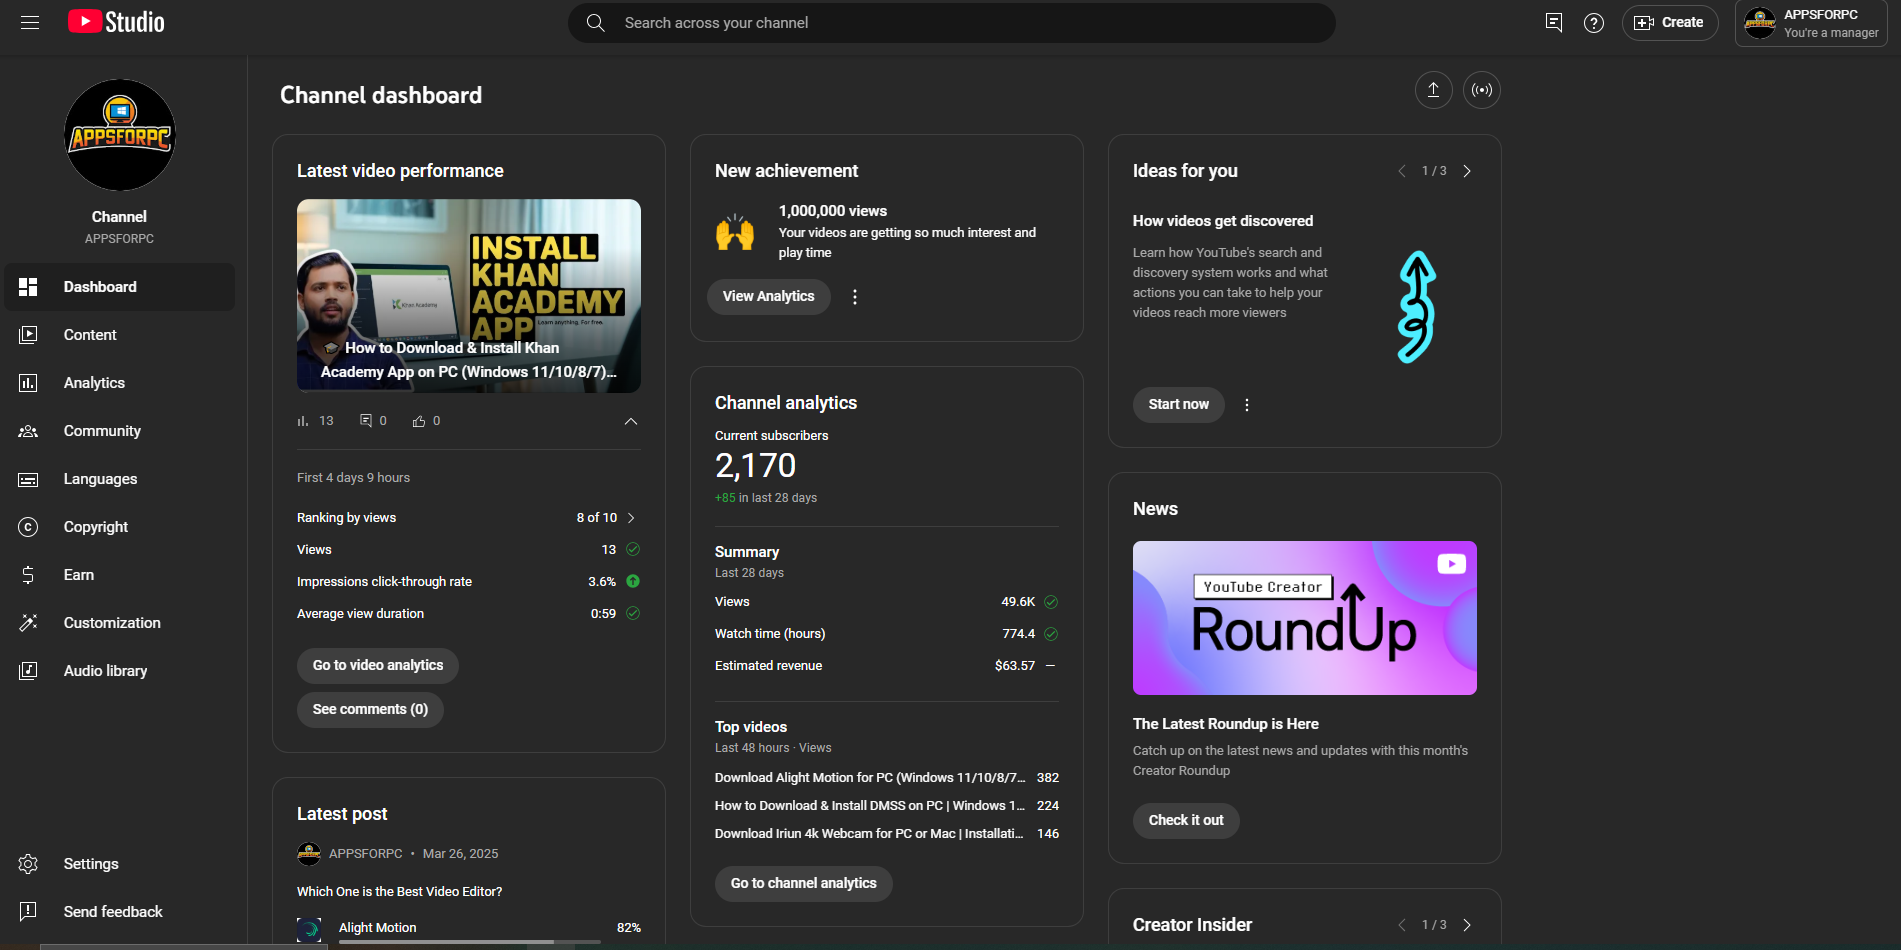This screenshot has height=950, width=1901.
Task: Open top video Download Alight Motion for PC
Action: [x=870, y=778]
